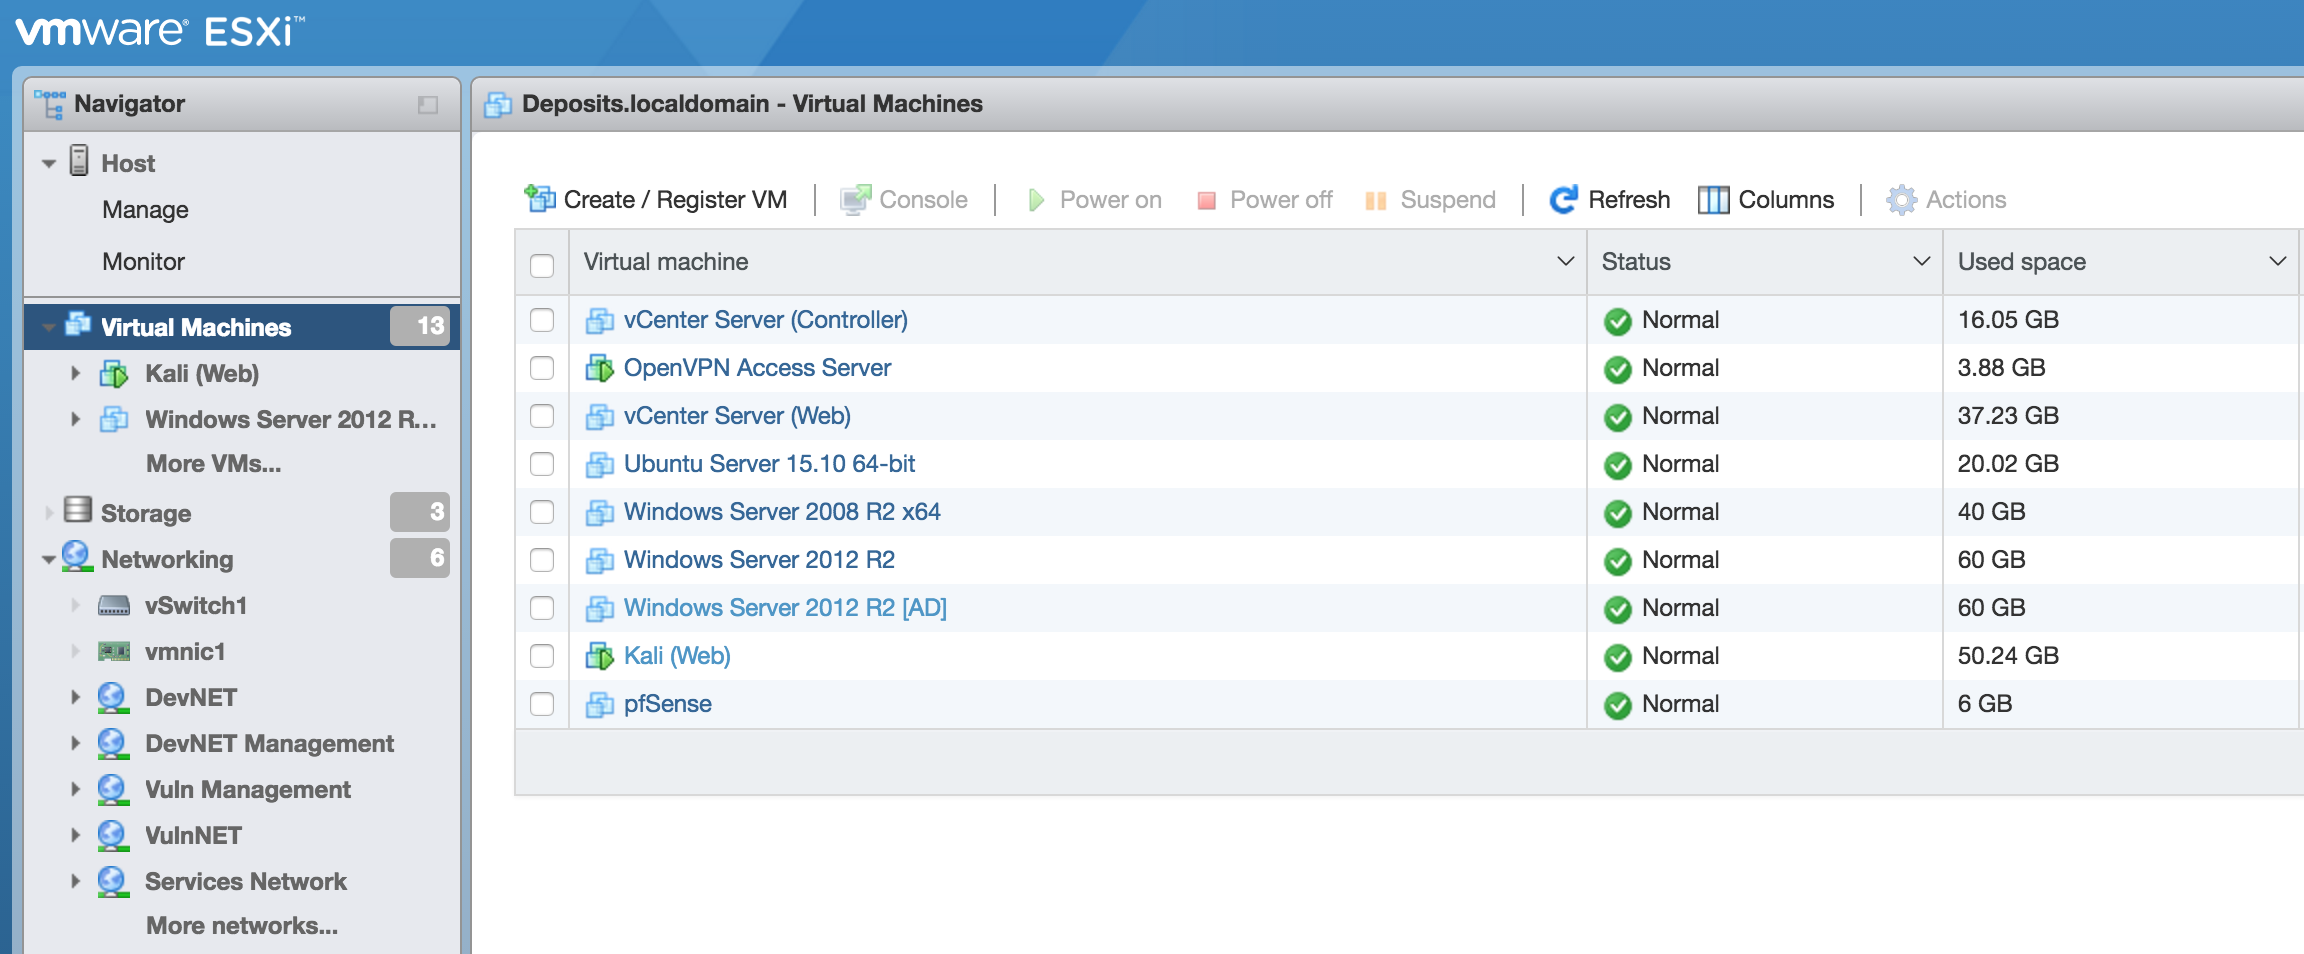The width and height of the screenshot is (2304, 954).
Task: Click the Storage icon in Navigator
Action: [78, 511]
